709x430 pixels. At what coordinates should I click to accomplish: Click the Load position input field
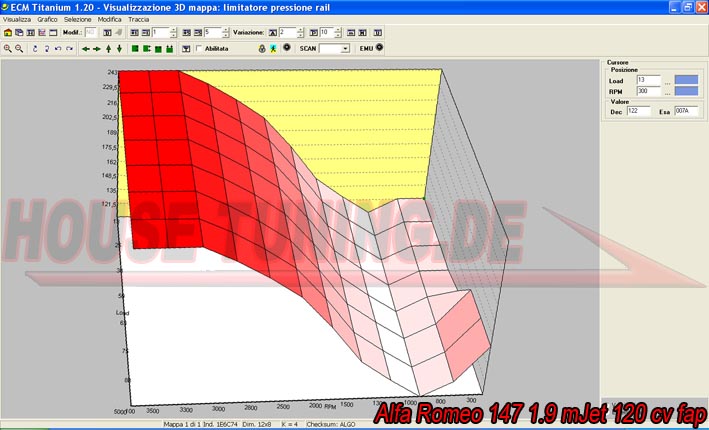tap(648, 79)
